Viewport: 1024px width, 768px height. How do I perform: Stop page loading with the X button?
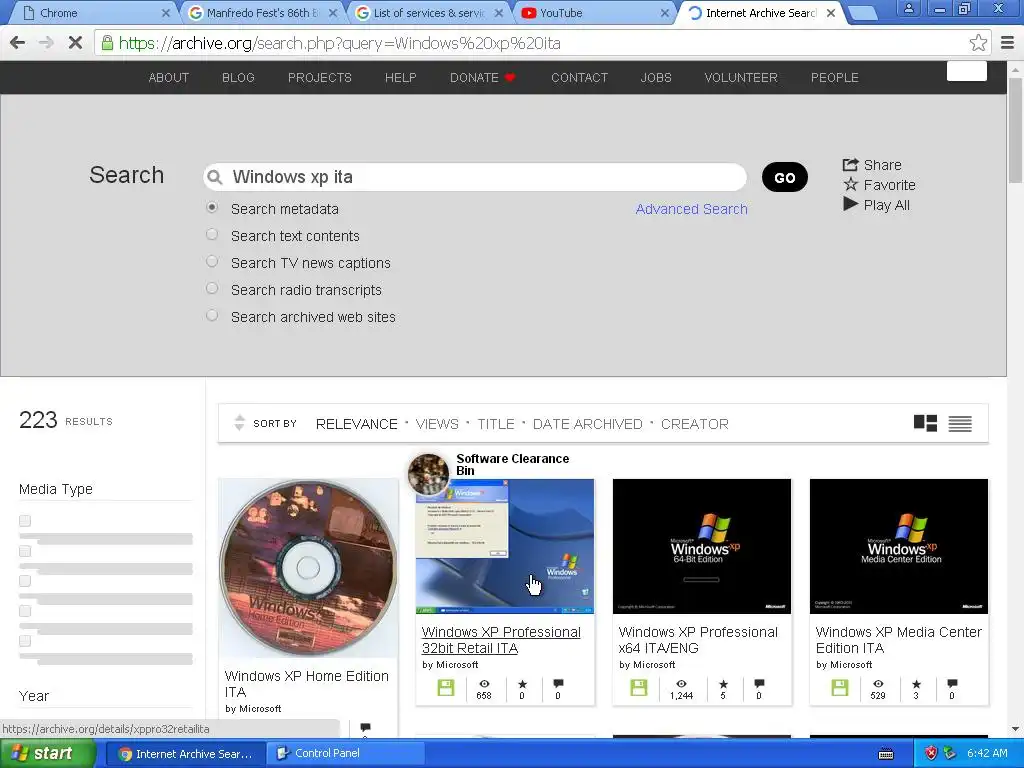click(x=75, y=43)
